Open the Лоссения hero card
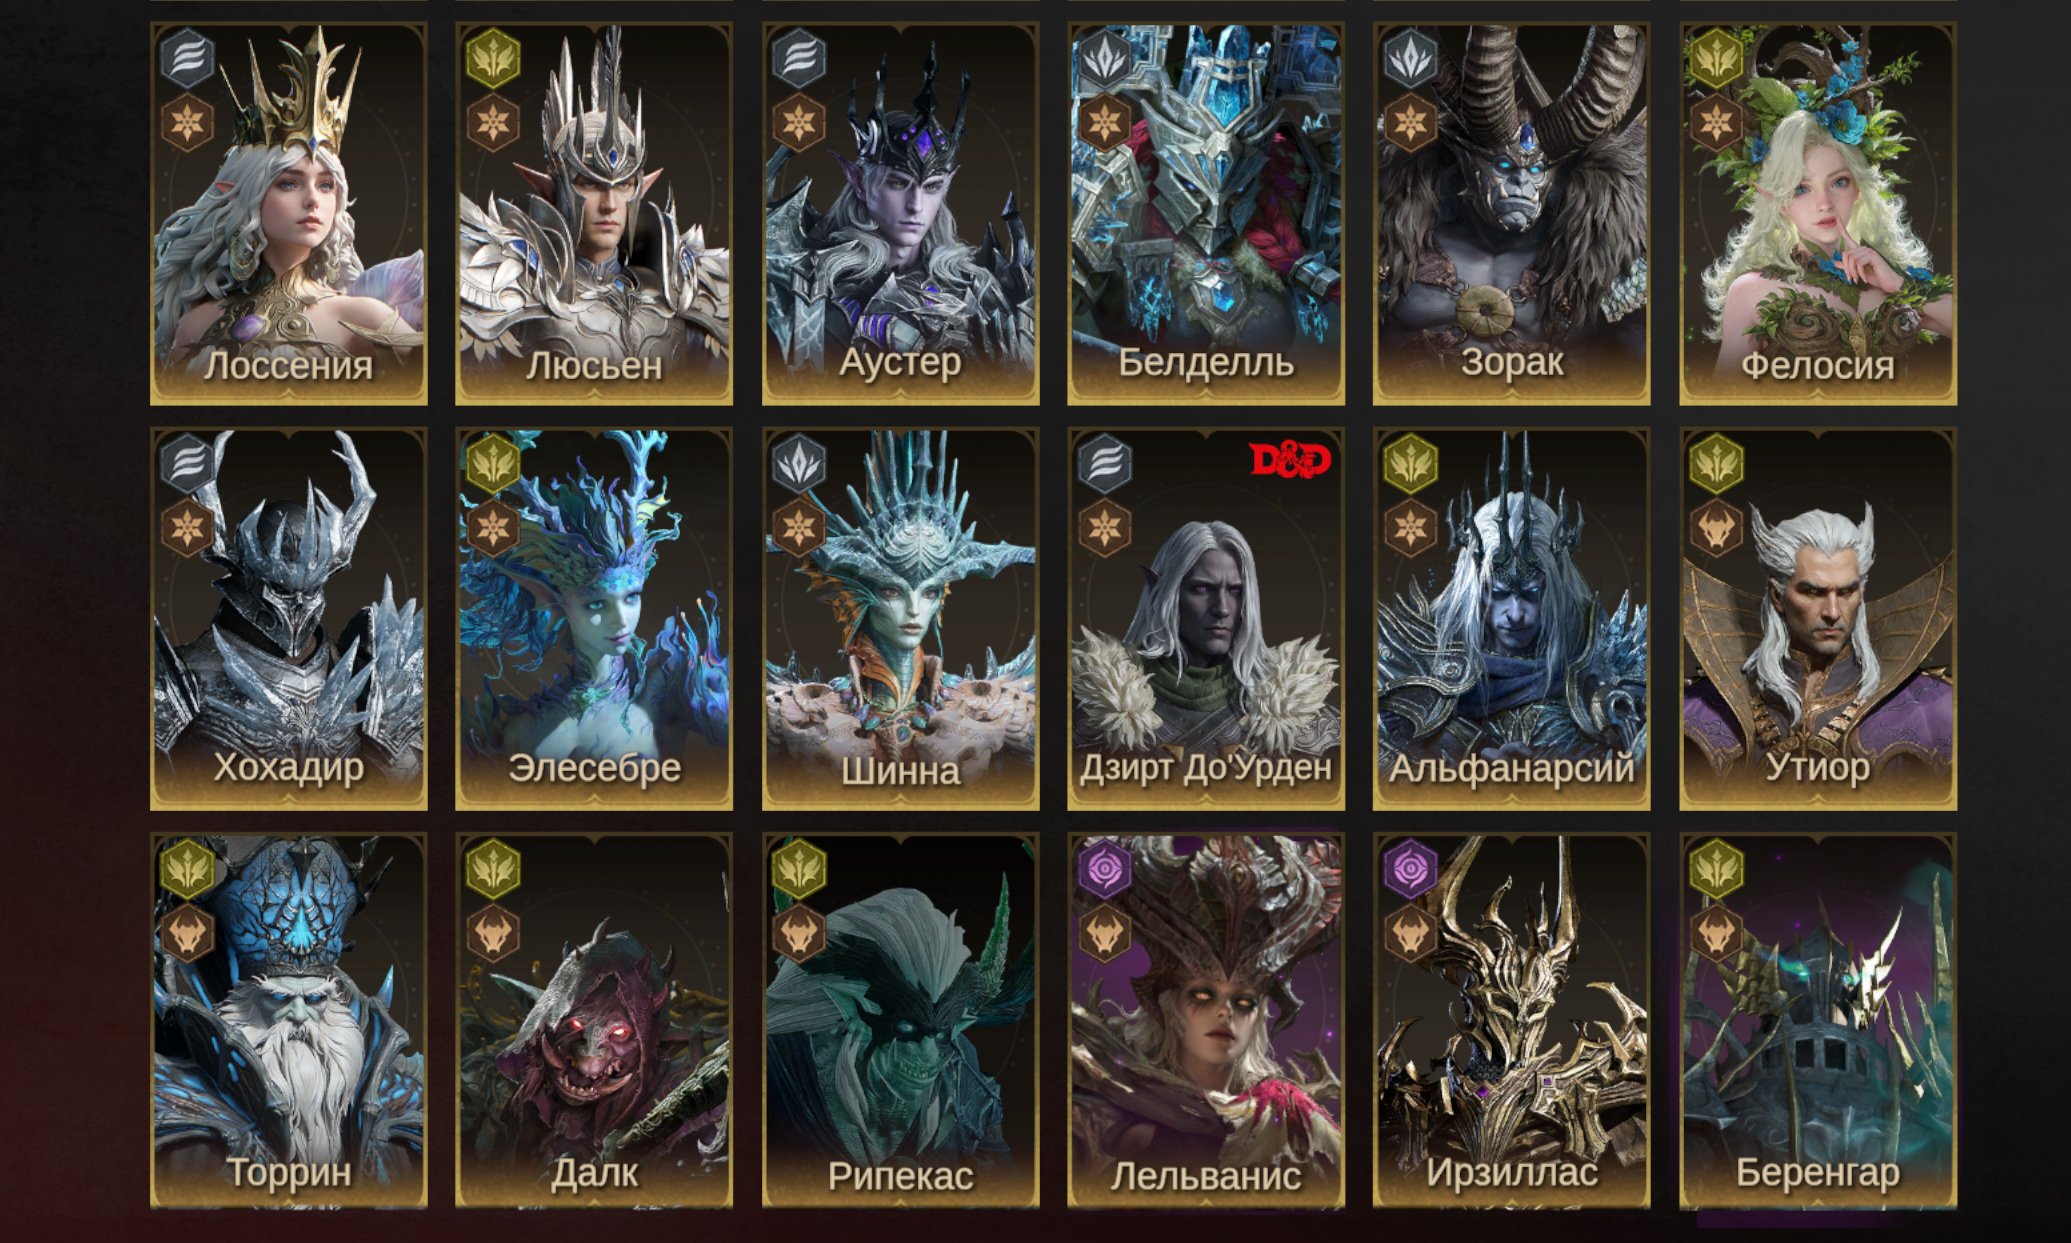Screen dimensions: 2071x1243 tap(289, 213)
